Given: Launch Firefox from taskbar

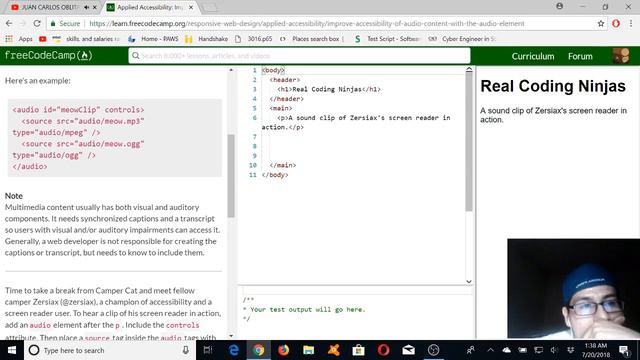Looking at the screenshot, I should [x=284, y=350].
